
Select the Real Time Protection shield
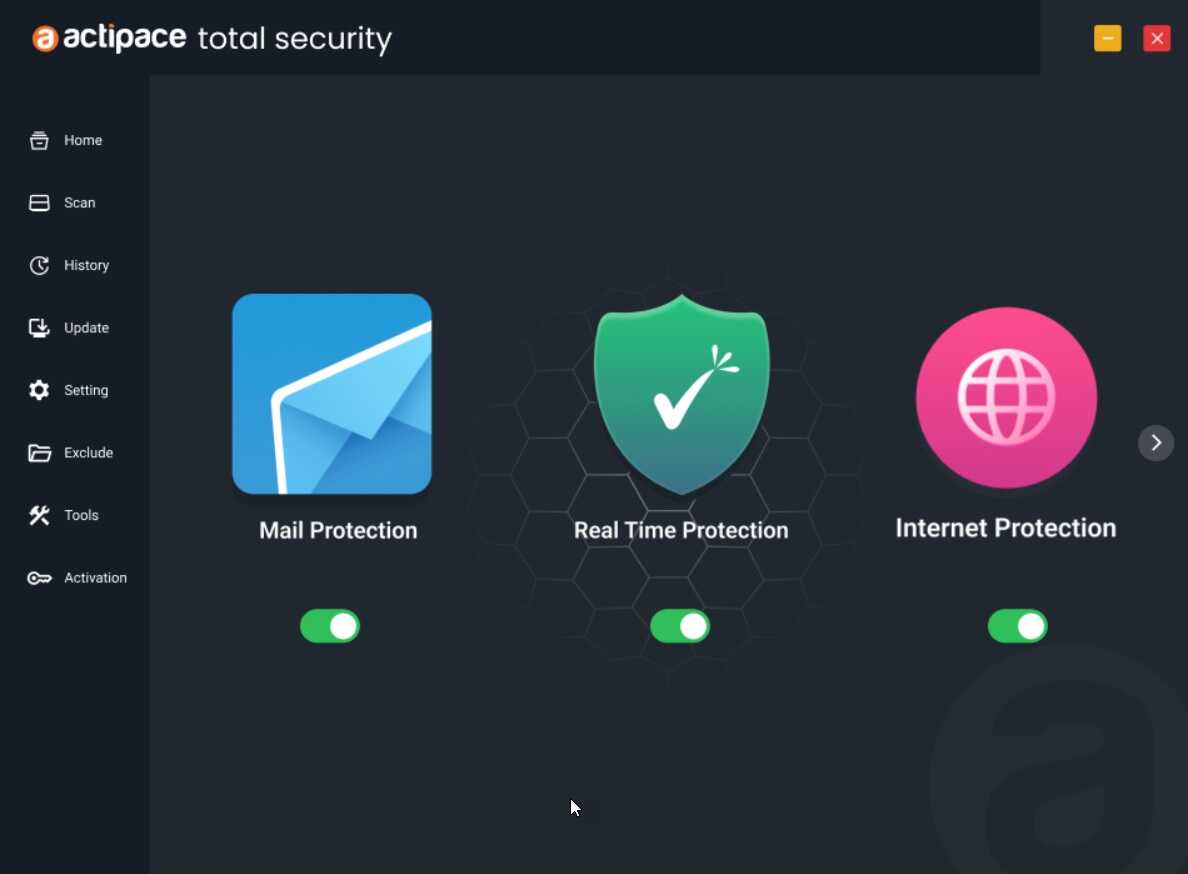click(682, 394)
